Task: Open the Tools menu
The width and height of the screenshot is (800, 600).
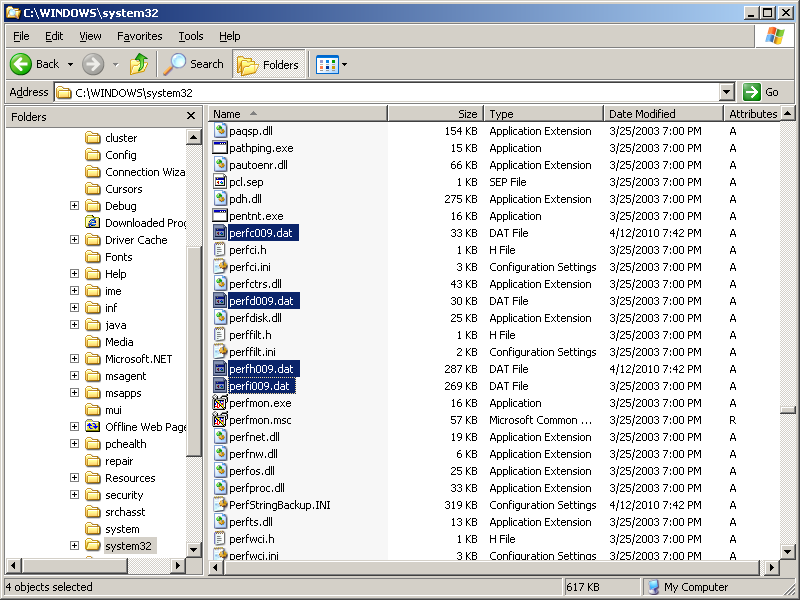Action: coord(191,36)
